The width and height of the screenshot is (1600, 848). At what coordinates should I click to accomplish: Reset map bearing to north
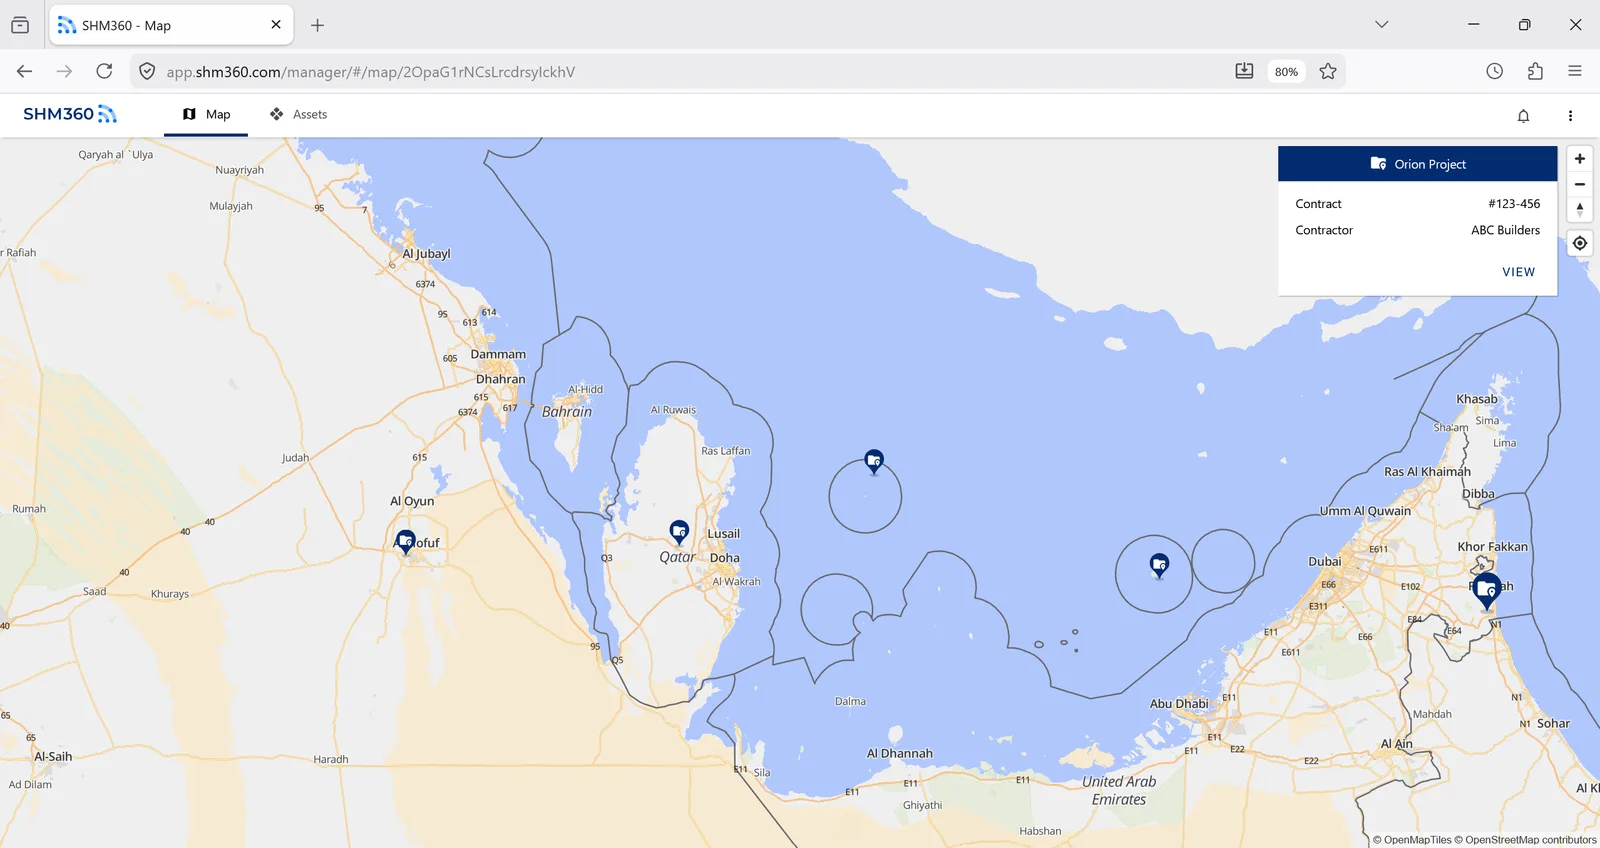[x=1580, y=209]
